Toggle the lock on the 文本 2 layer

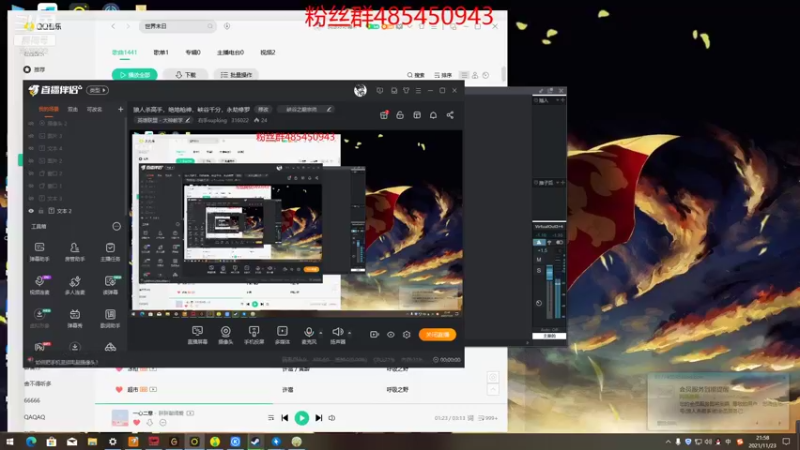[41, 211]
